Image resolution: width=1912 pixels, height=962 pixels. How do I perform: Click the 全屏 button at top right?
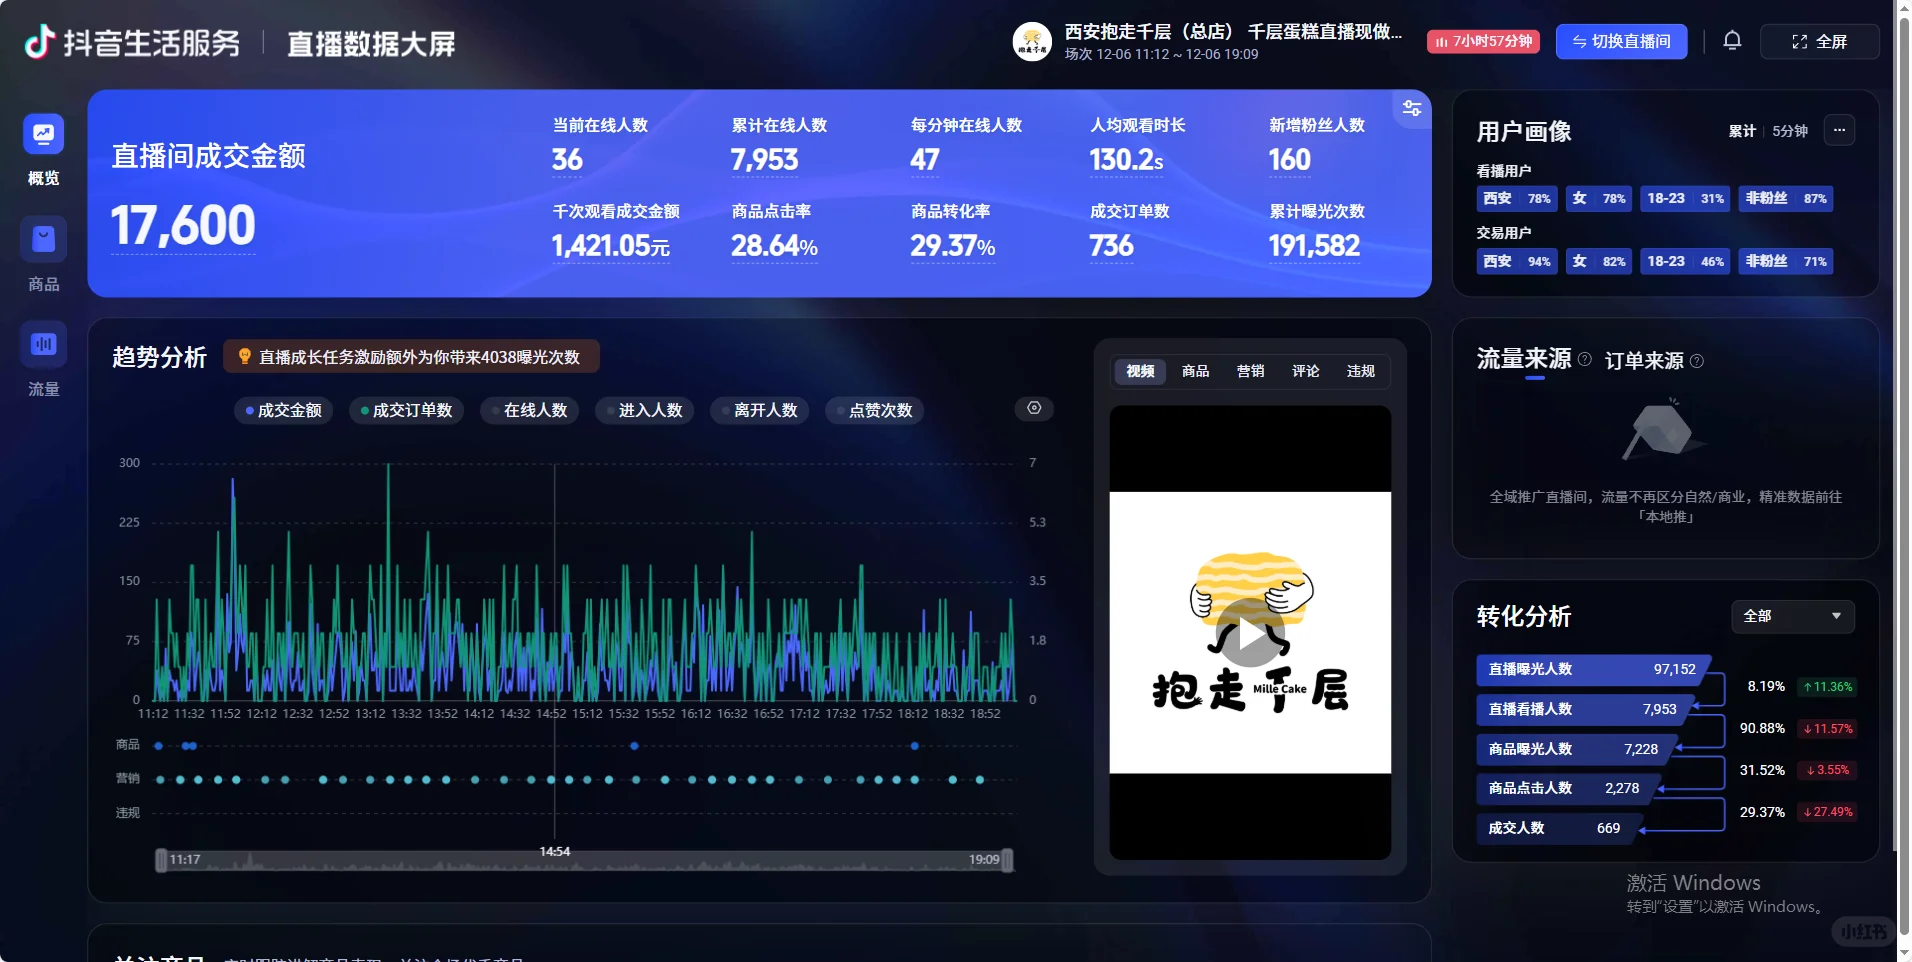point(1819,41)
